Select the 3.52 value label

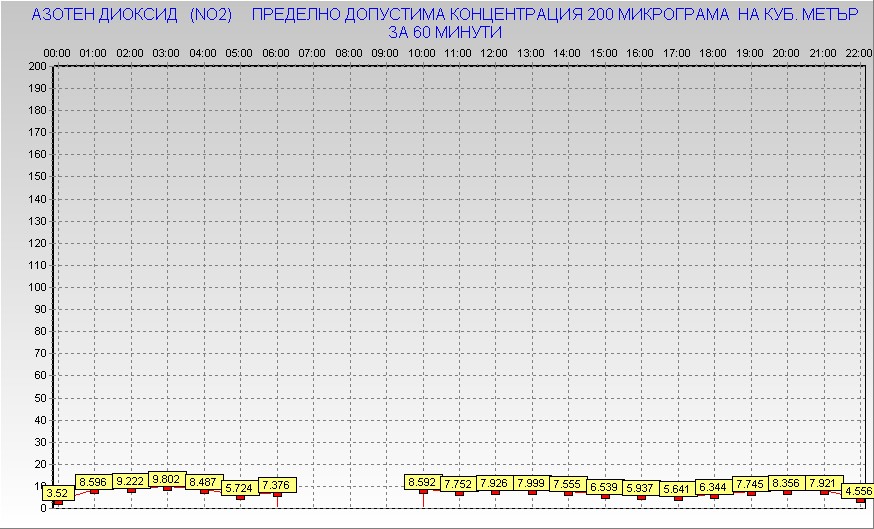[57, 492]
